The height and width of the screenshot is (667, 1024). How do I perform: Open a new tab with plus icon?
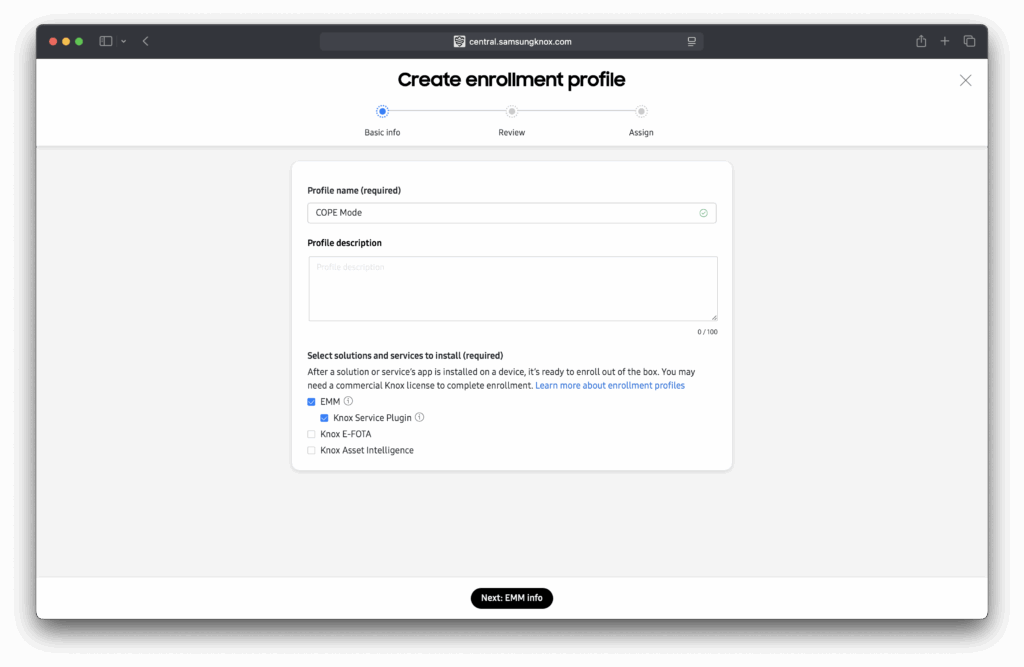[x=945, y=41]
